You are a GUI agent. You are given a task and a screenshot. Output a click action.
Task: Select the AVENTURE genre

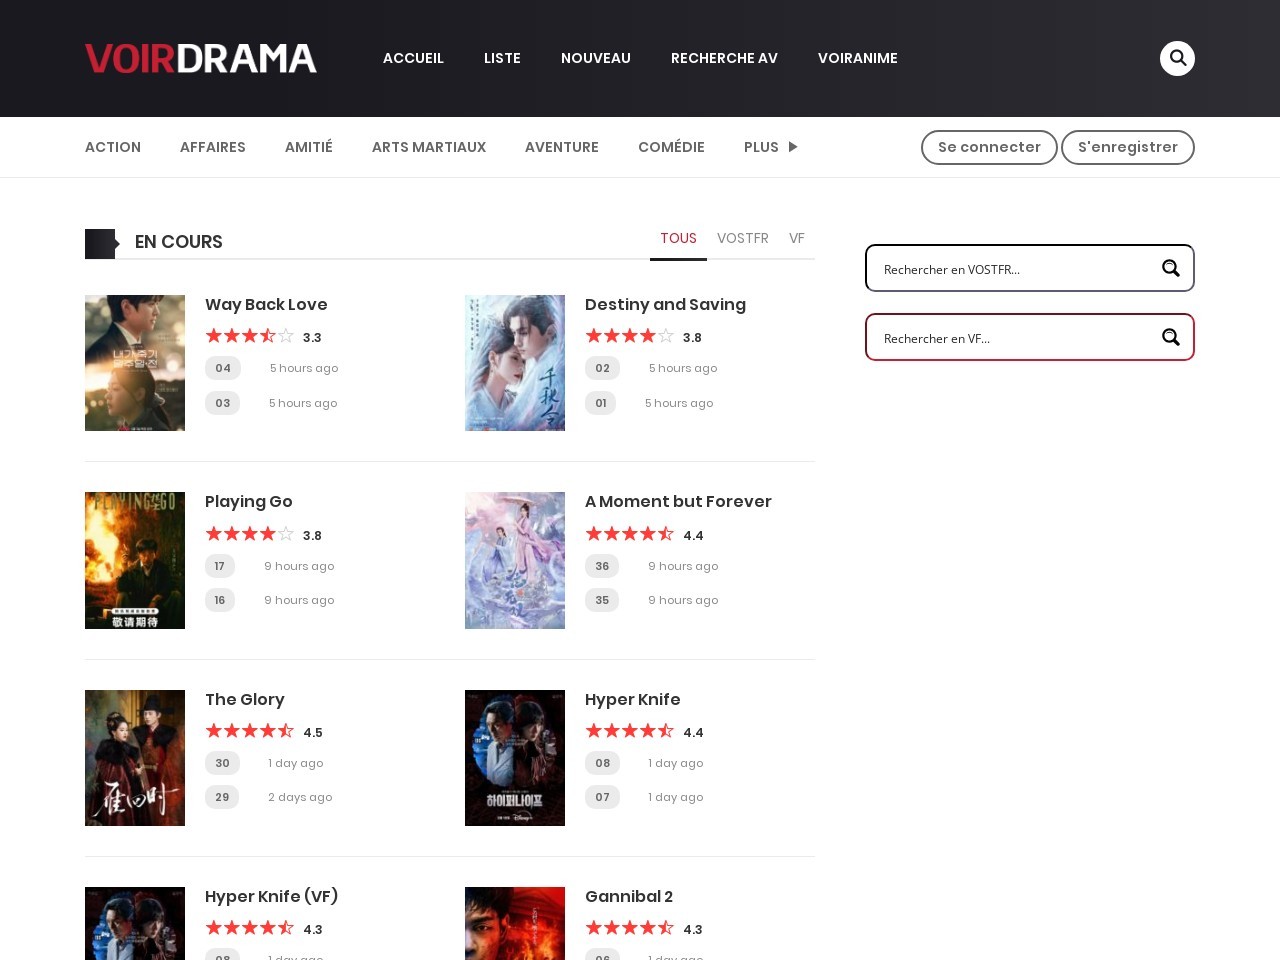pos(562,147)
